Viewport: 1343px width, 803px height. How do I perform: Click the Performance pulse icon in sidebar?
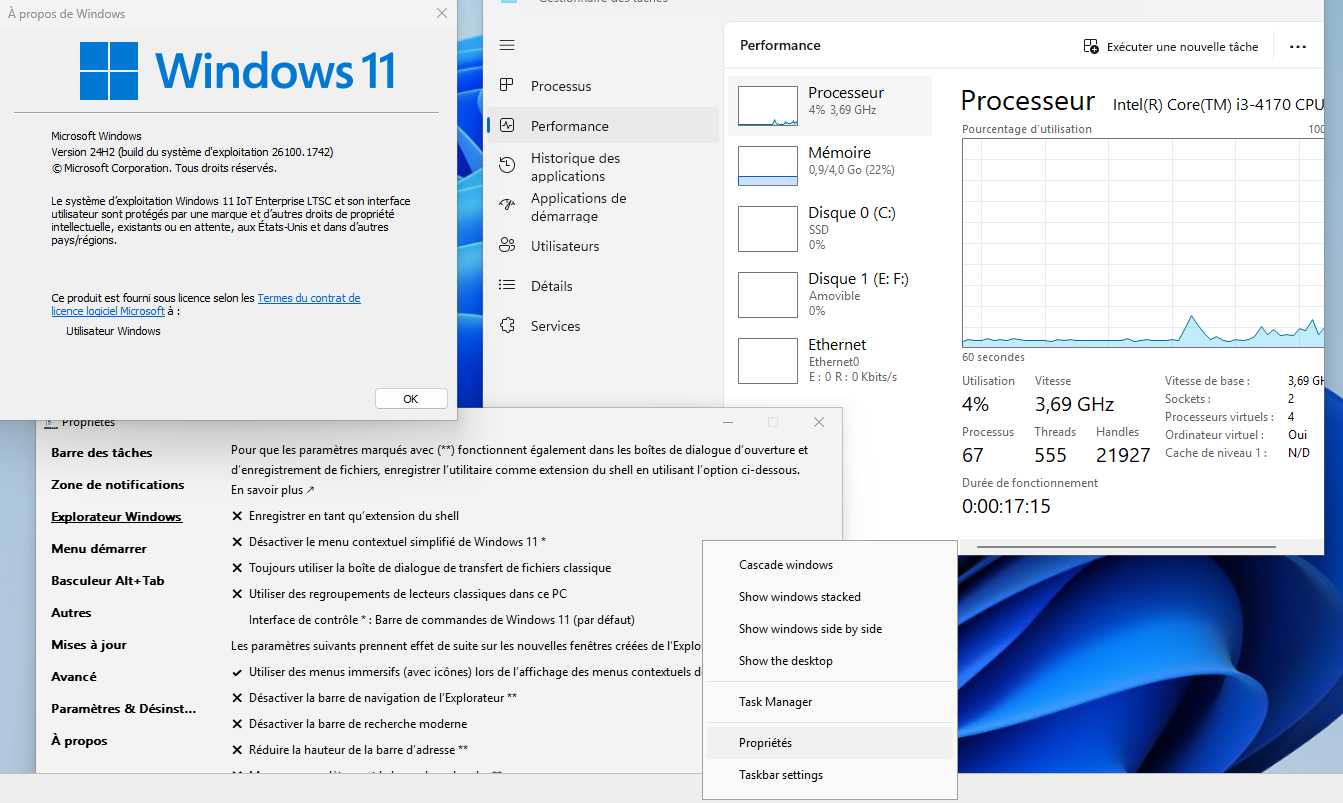coord(507,125)
